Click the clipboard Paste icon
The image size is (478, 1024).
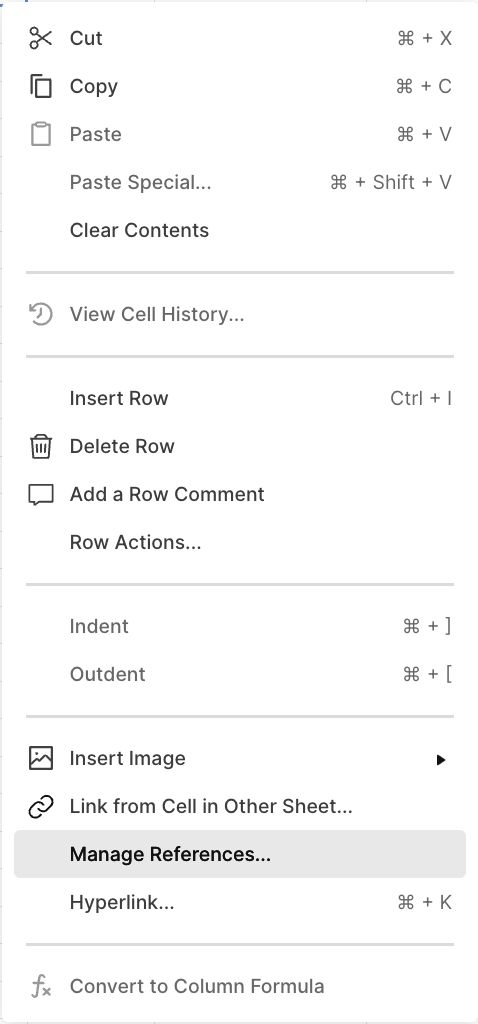point(40,134)
